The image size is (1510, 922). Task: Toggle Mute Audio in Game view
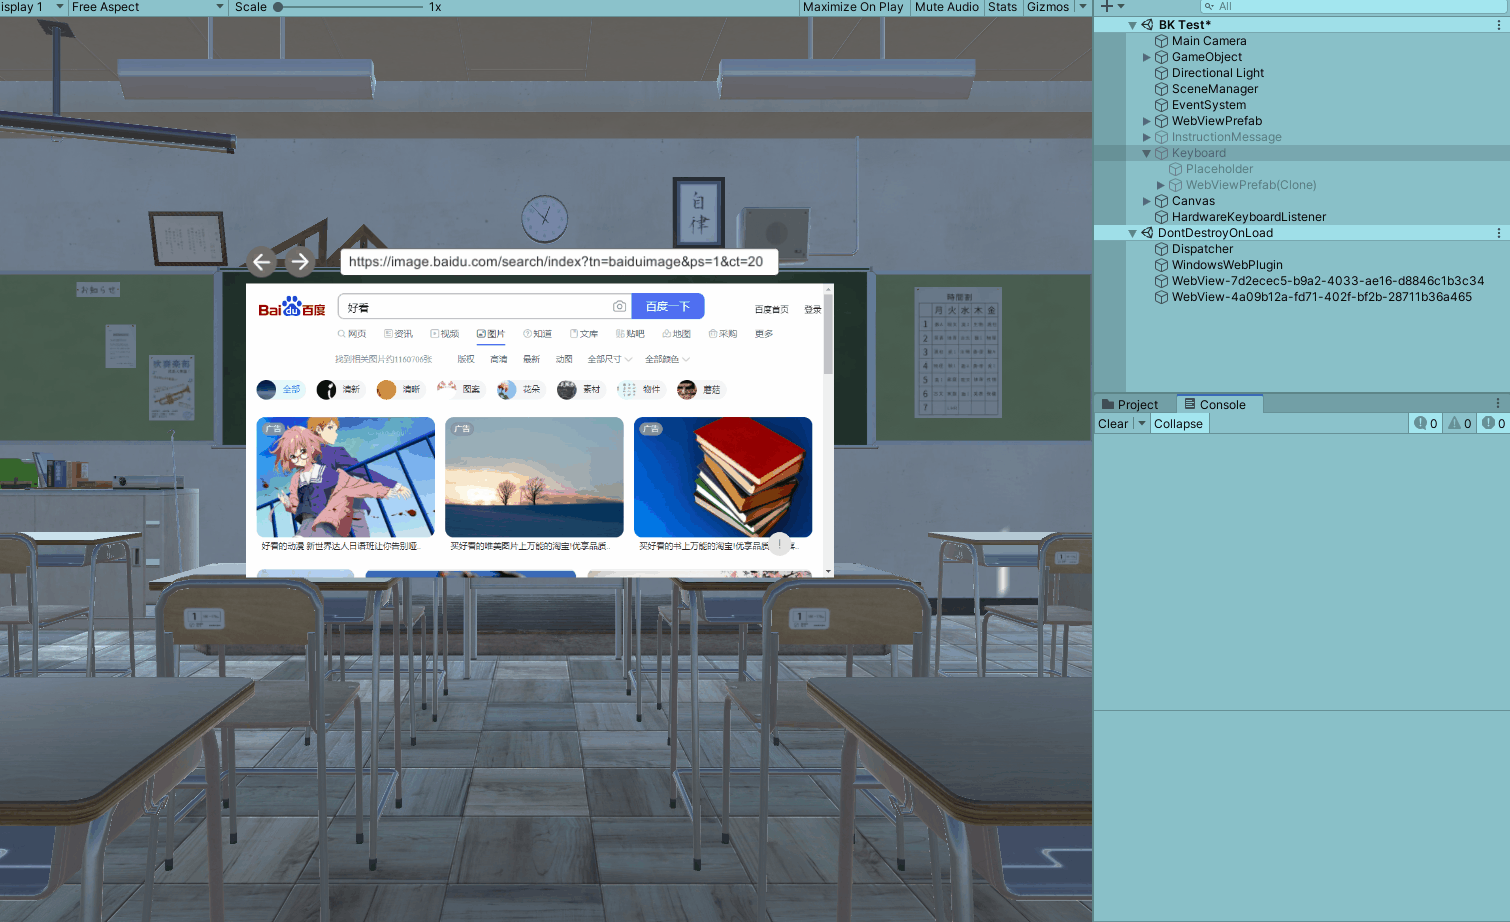pyautogui.click(x=946, y=7)
